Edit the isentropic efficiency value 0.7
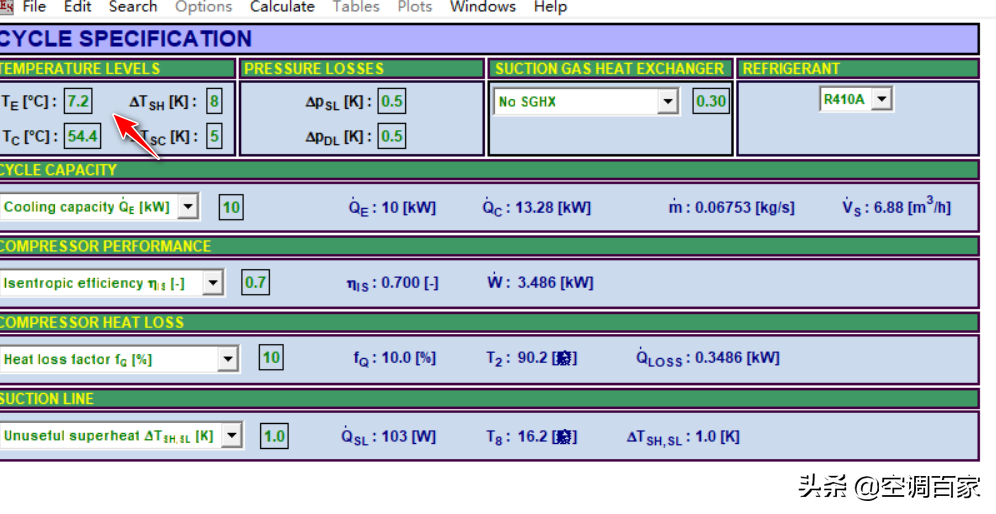Viewport: 996px width, 514px height. click(255, 282)
